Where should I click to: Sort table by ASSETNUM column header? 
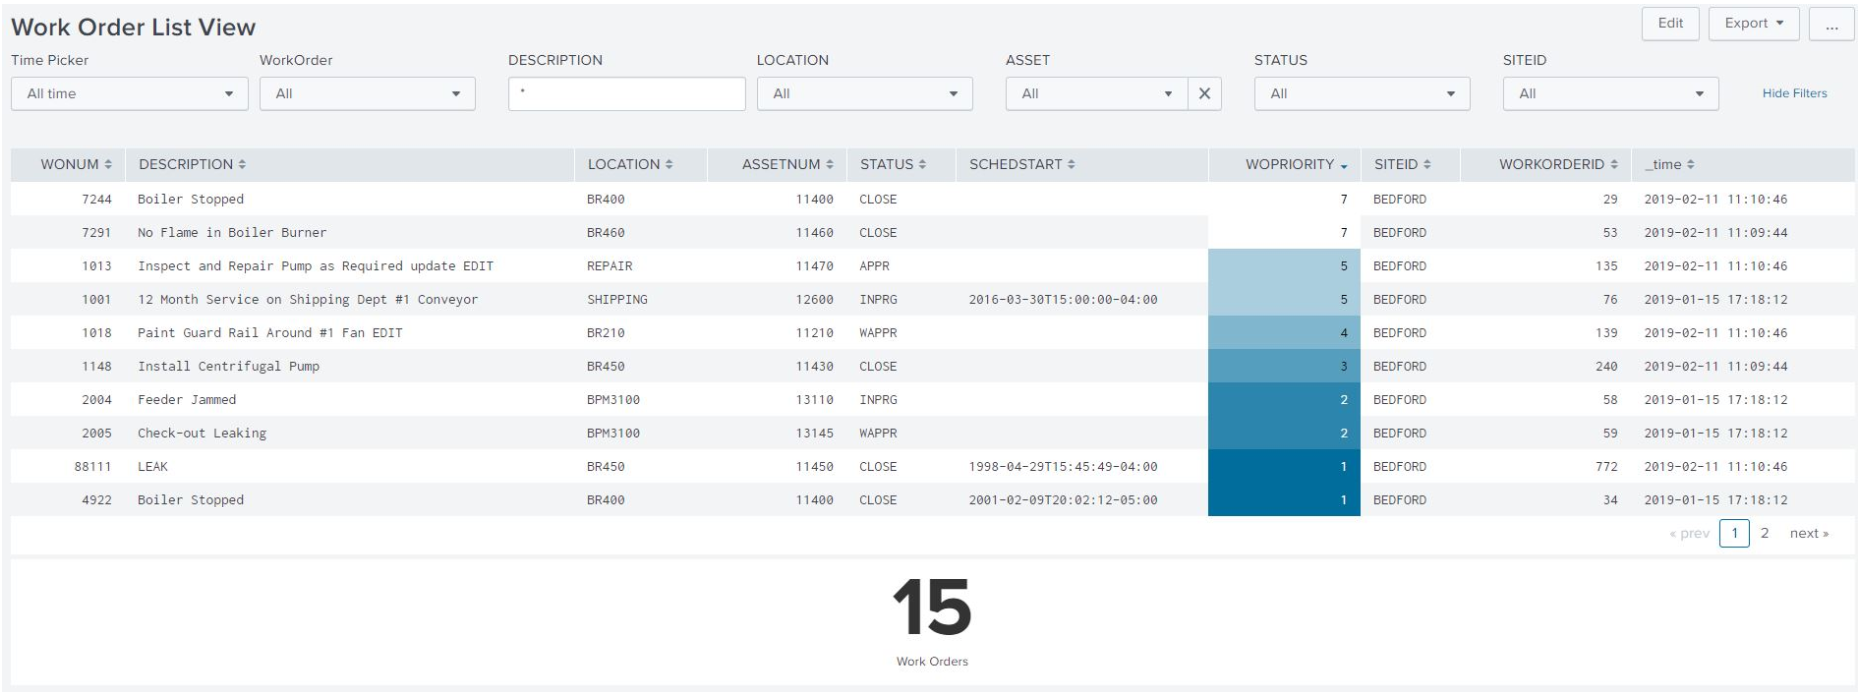(787, 164)
